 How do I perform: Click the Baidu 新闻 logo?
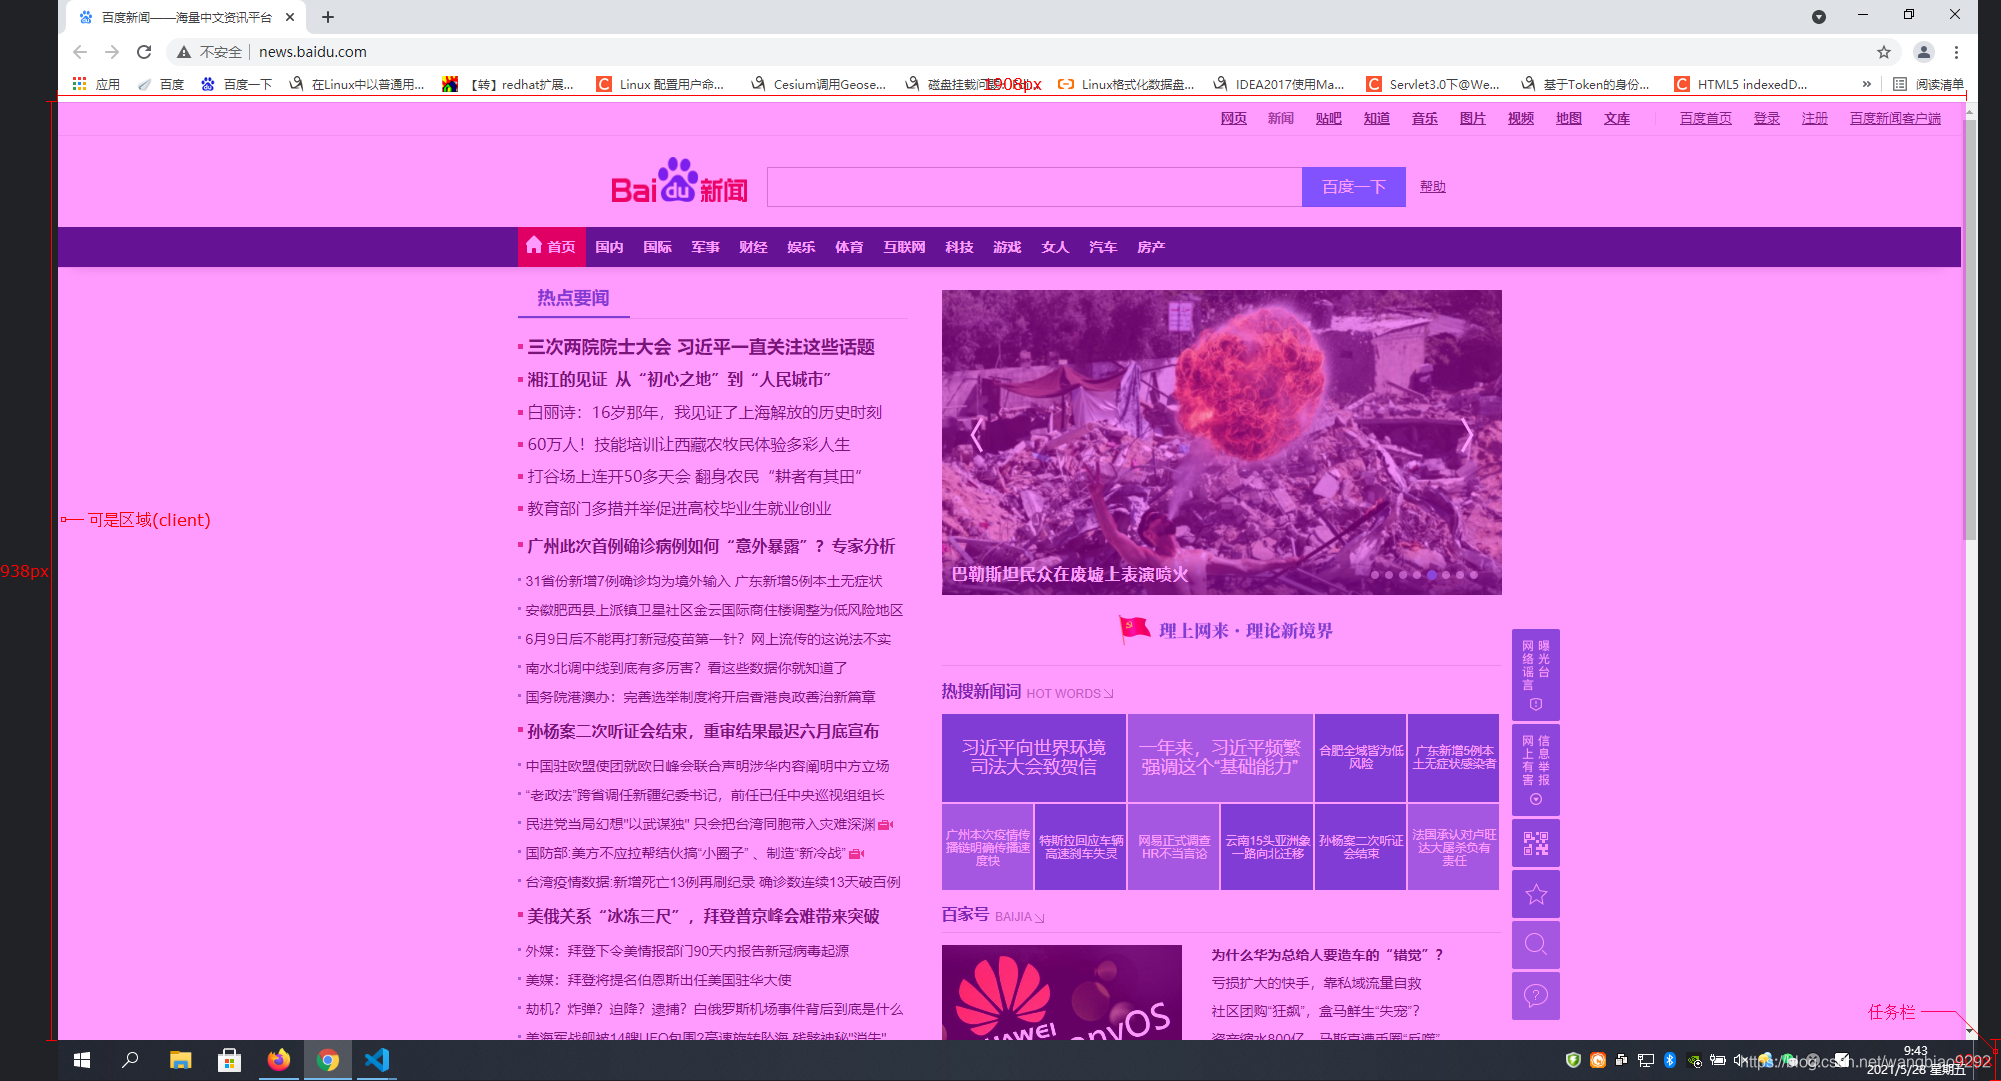point(679,182)
